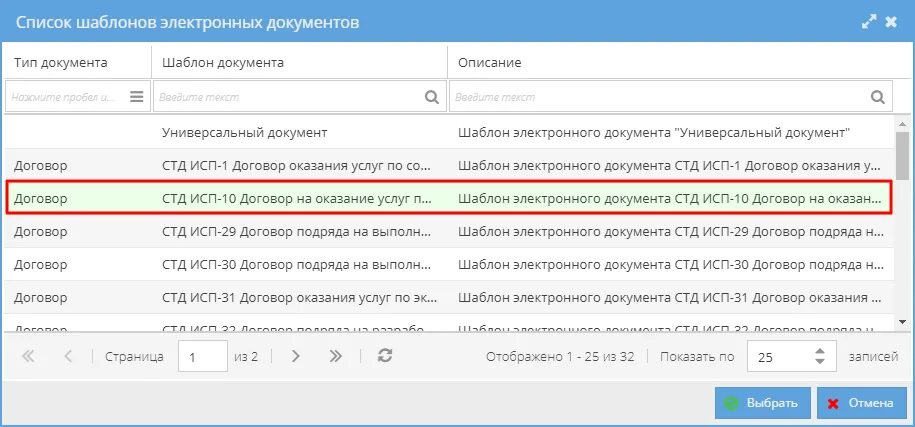
Task: Go to the next page
Action: [295, 356]
